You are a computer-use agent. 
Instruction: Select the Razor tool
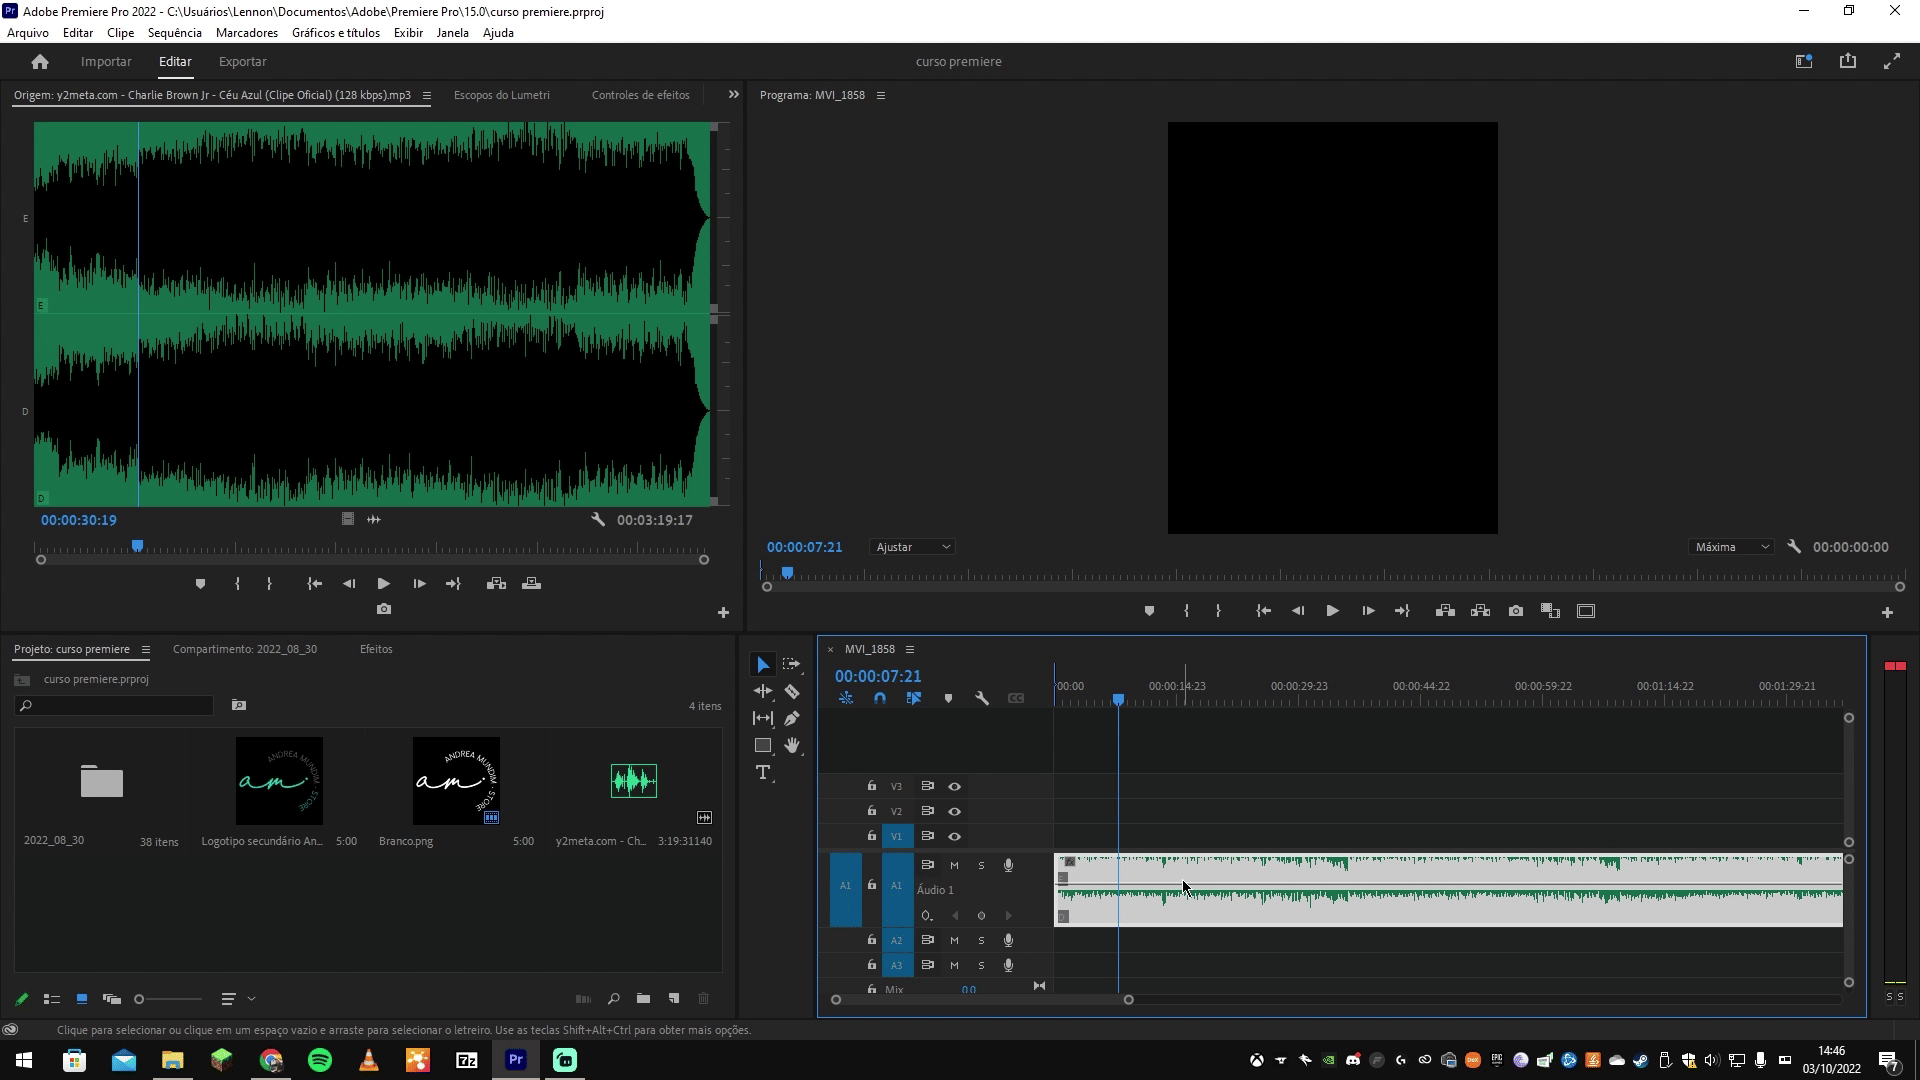pyautogui.click(x=792, y=691)
